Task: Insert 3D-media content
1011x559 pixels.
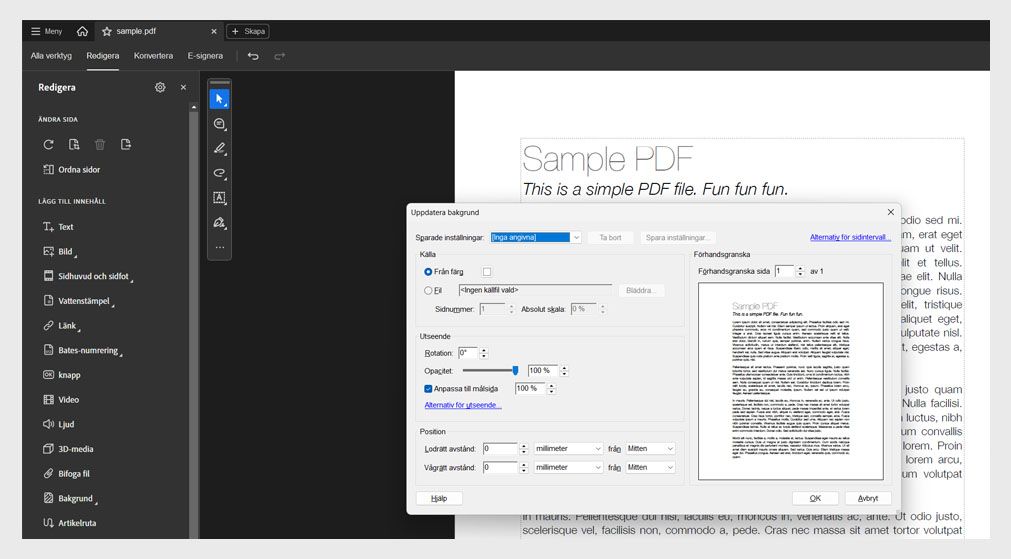Action: click(x=68, y=449)
